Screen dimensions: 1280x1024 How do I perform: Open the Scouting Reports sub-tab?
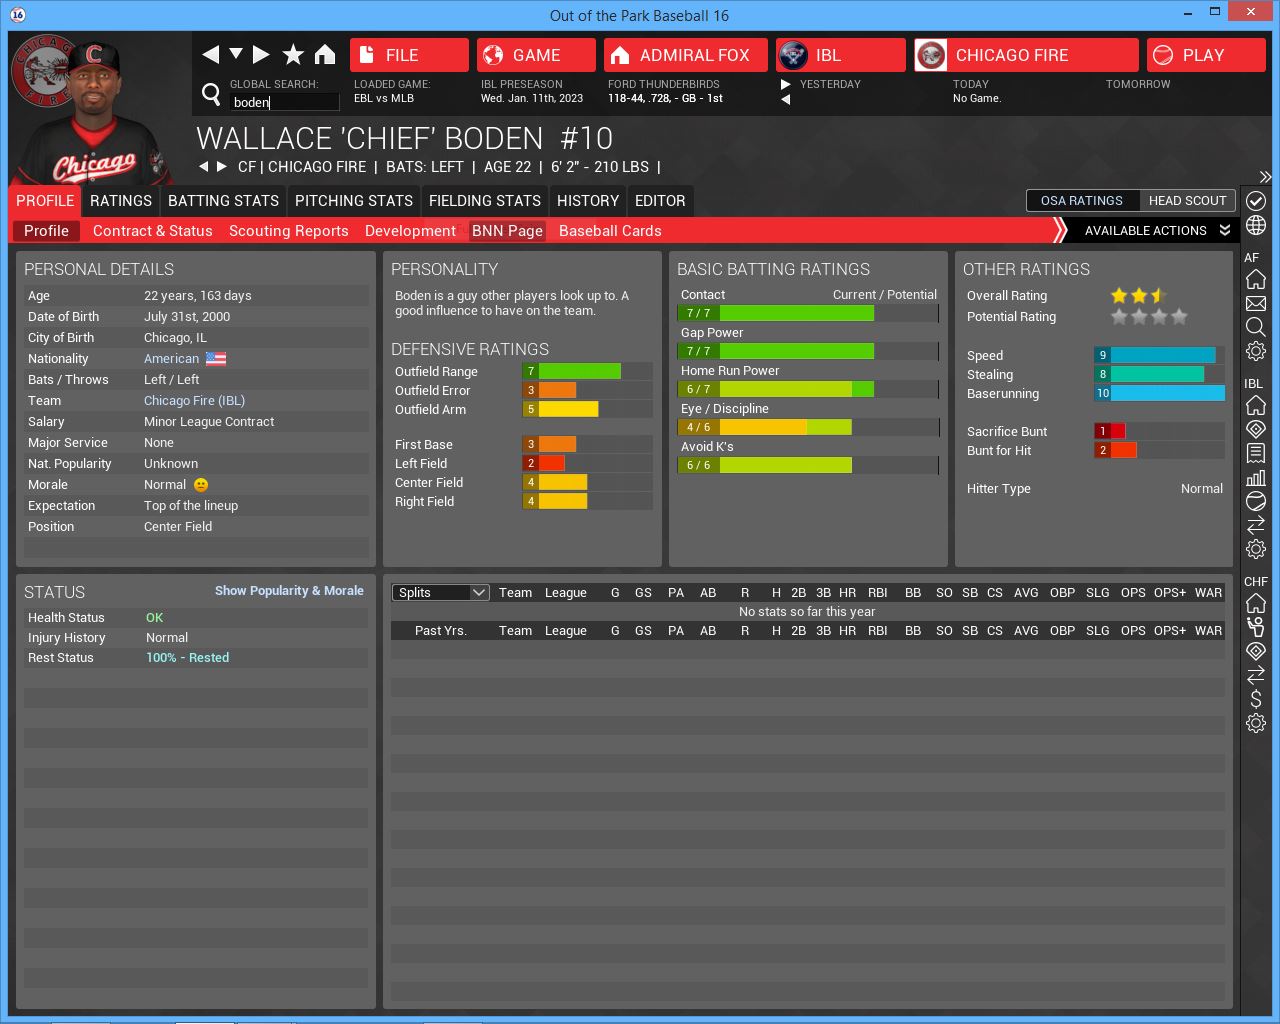pyautogui.click(x=288, y=231)
